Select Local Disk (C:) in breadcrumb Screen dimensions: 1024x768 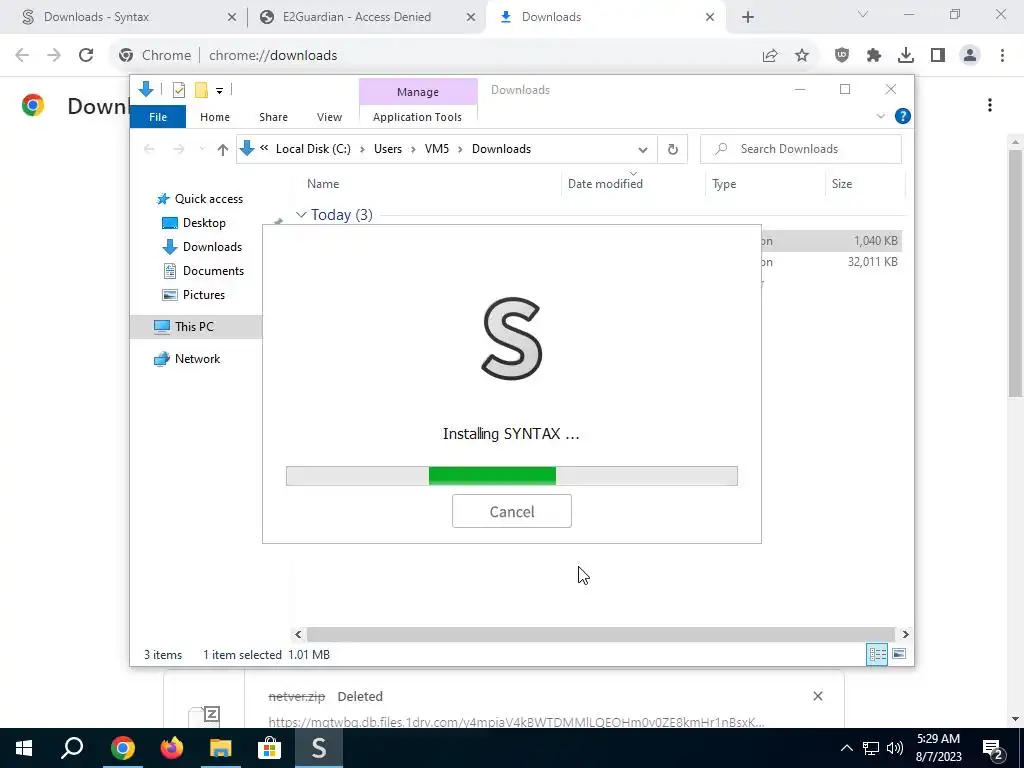click(x=313, y=149)
